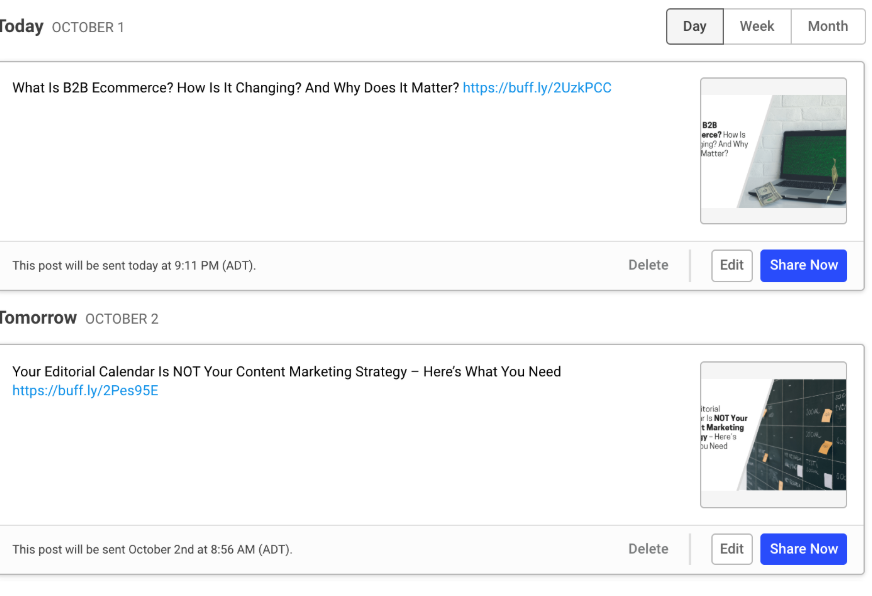Click the Editorial Calendar post text
872x596 pixels.
click(x=286, y=372)
